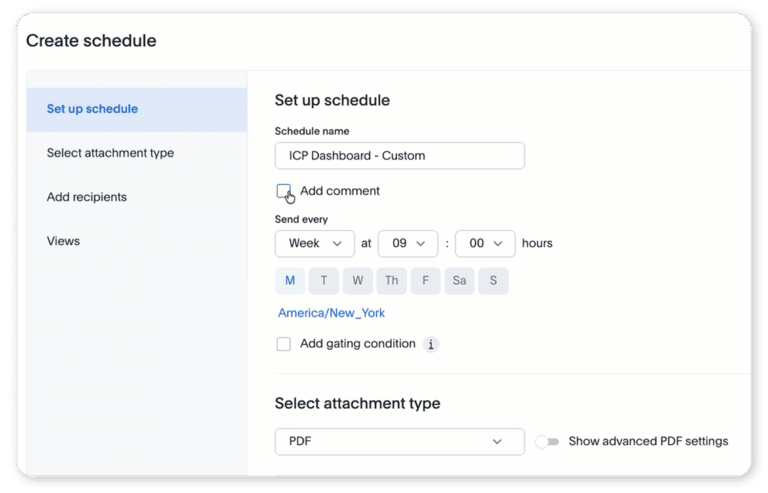Open the 09 hour dropdown
768x493 pixels.
[407, 243]
